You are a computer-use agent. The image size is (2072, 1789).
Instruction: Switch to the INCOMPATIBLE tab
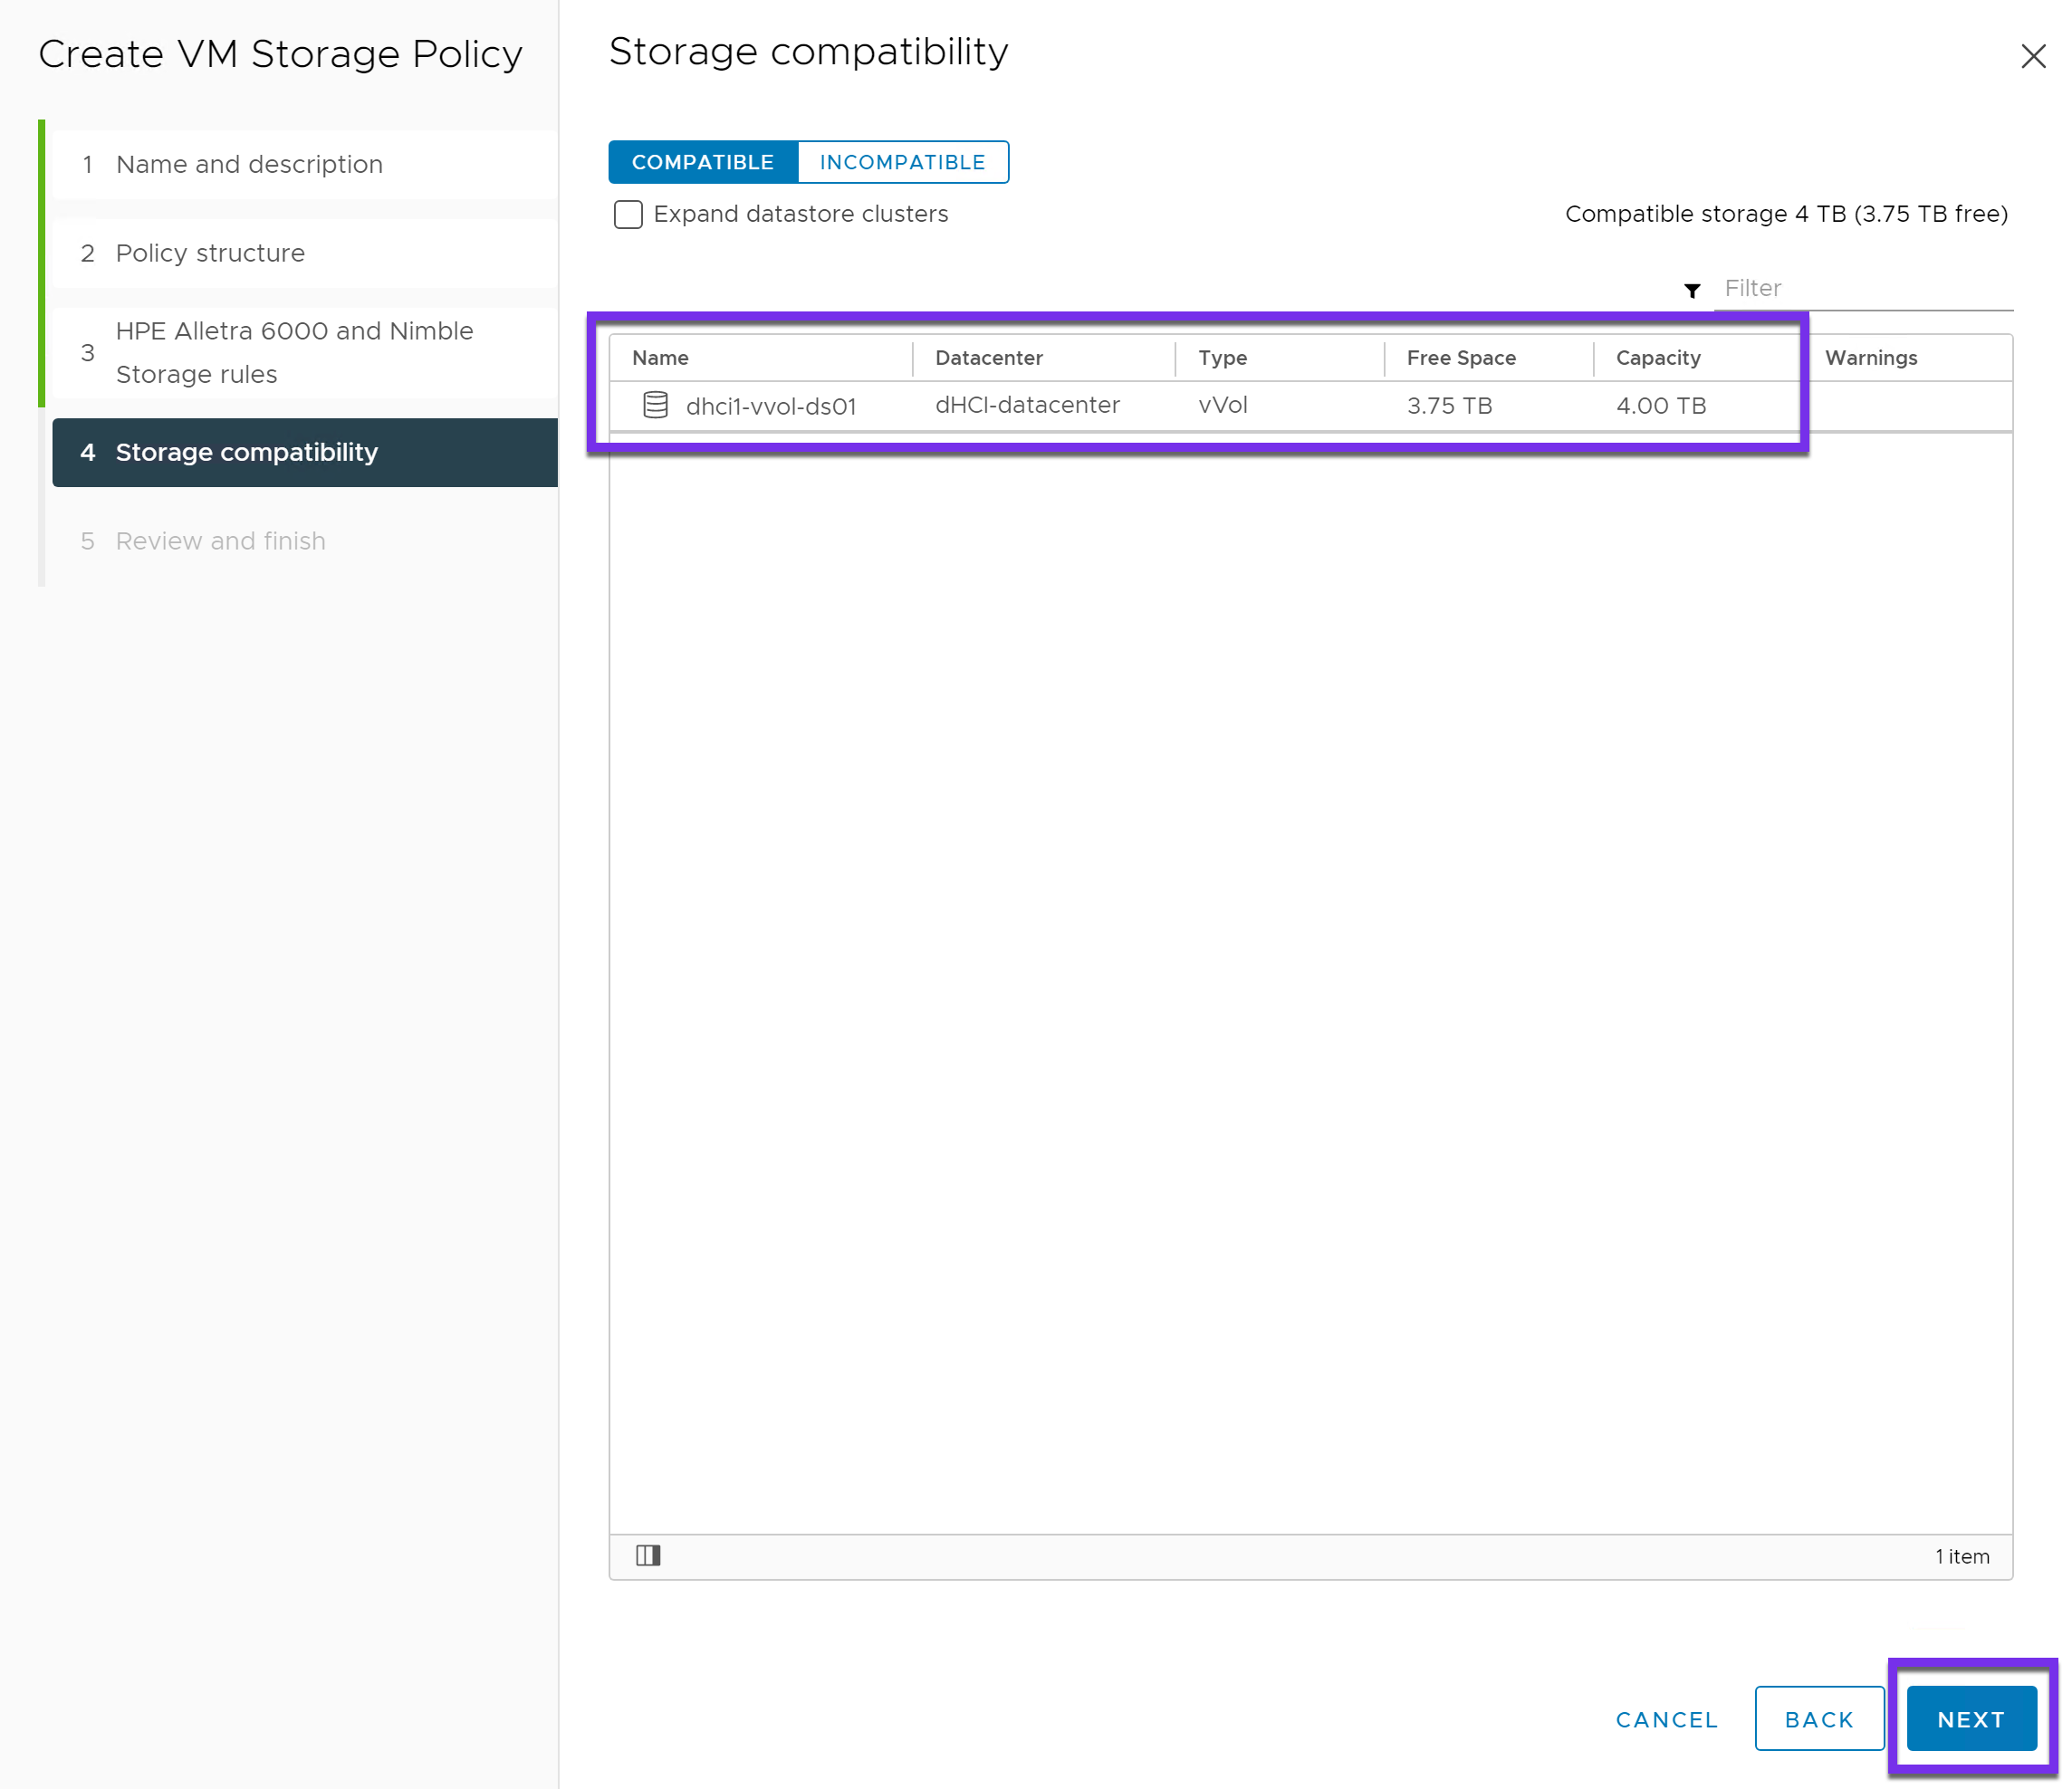902,162
